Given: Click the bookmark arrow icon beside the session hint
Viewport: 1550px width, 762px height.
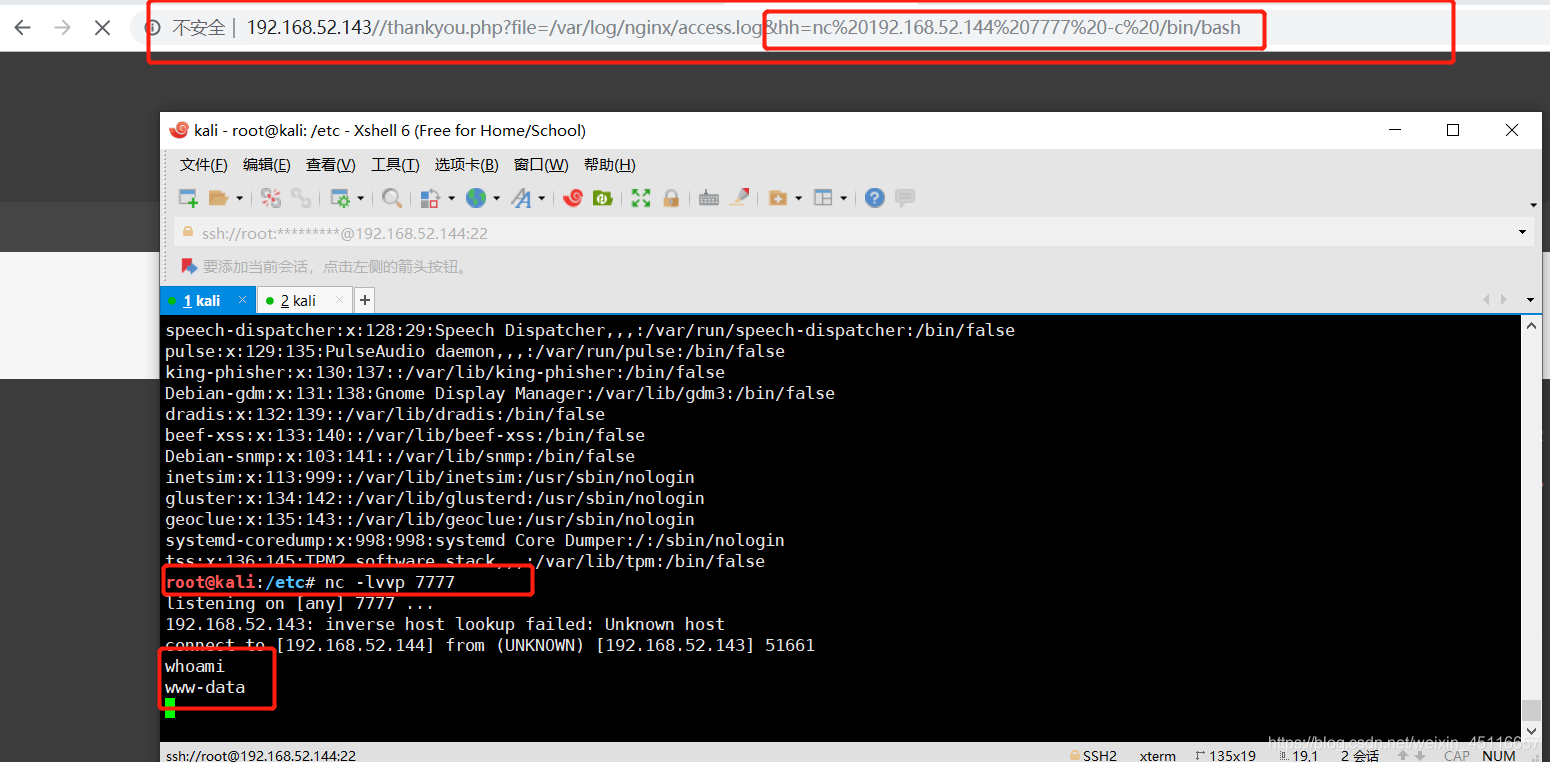Looking at the screenshot, I should [x=188, y=266].
